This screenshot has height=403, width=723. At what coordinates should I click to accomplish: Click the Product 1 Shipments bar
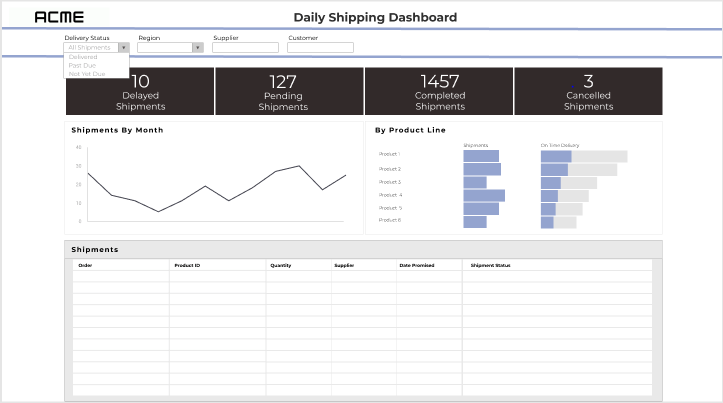point(481,156)
